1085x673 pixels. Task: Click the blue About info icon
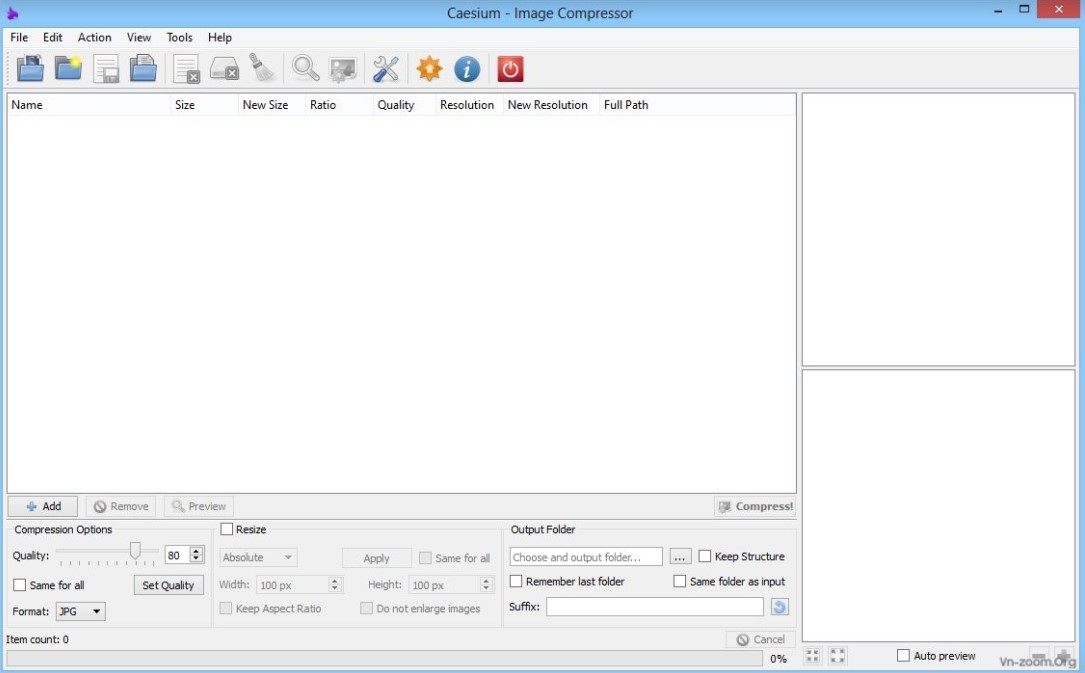click(467, 68)
